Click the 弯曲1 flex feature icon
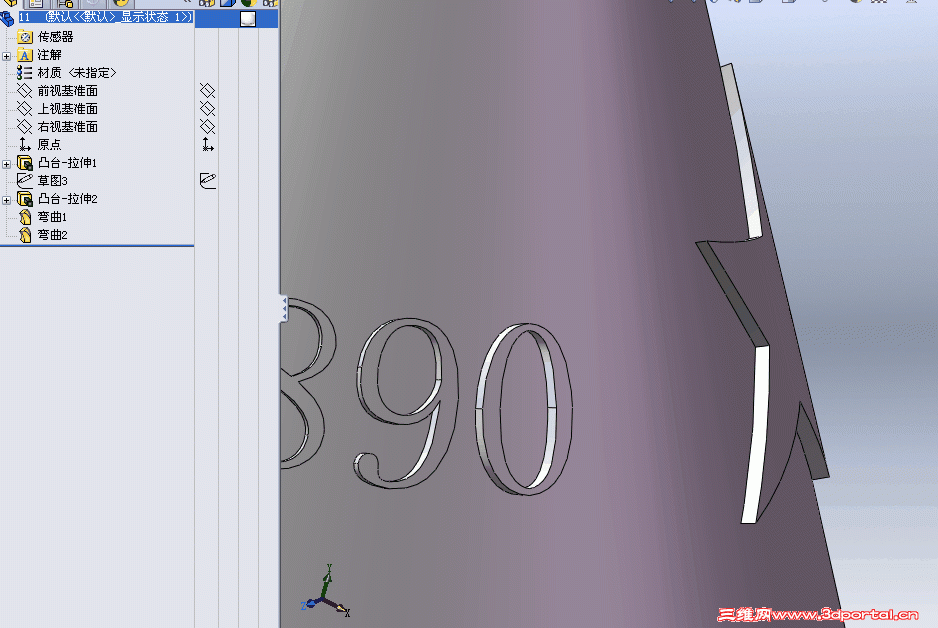This screenshot has width=938, height=628. pos(24,217)
